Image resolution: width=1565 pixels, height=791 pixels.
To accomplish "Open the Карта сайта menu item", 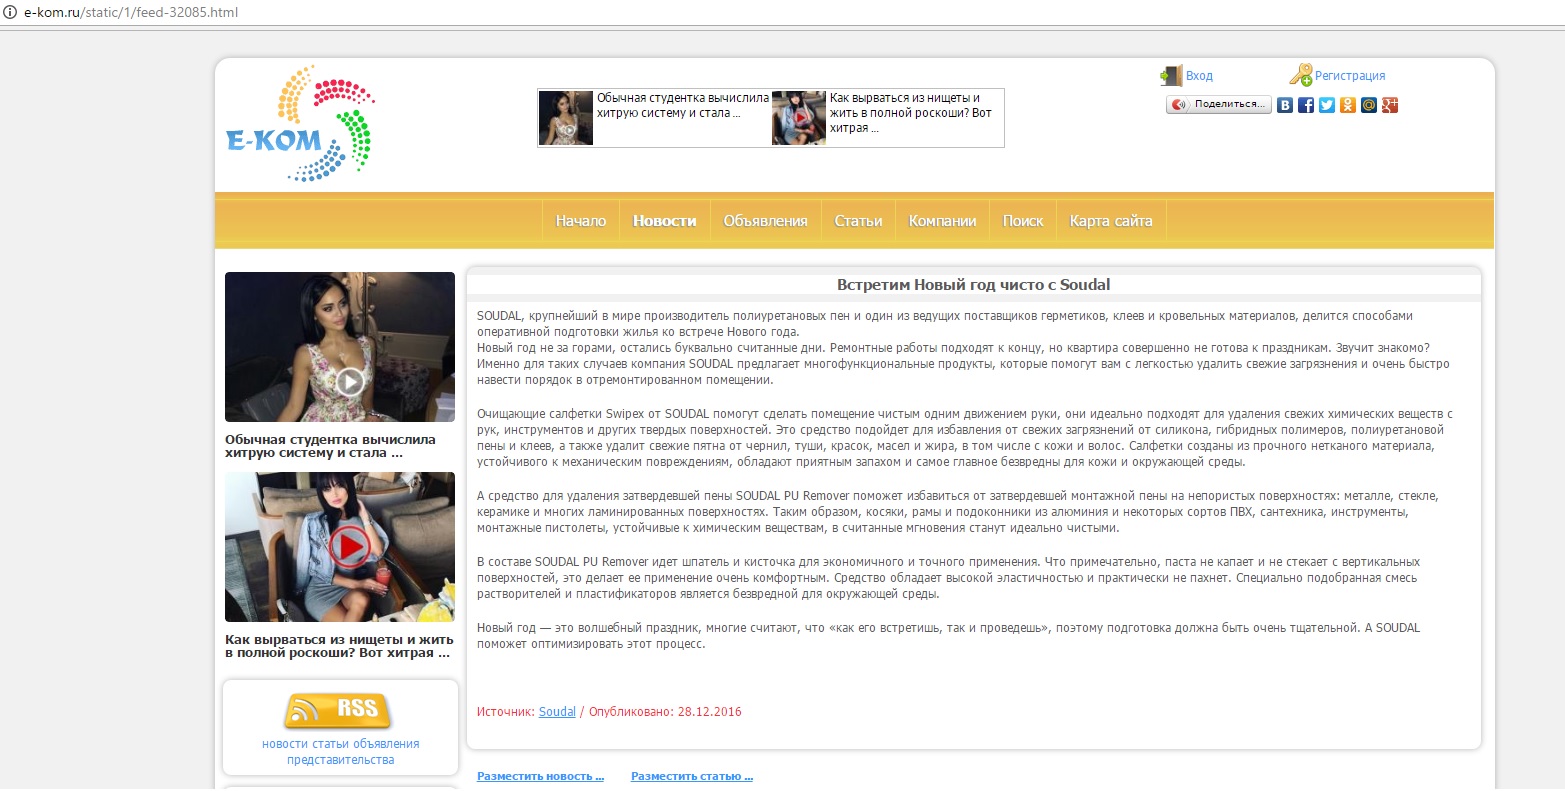I will pos(1111,221).
